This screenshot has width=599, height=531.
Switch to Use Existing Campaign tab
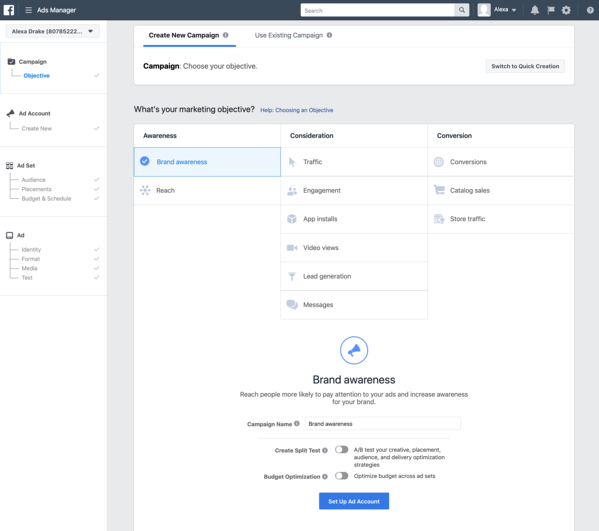pyautogui.click(x=293, y=36)
